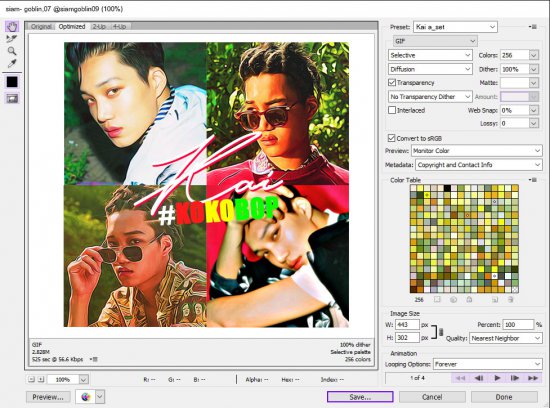The height and width of the screenshot is (408, 550).
Task: Jump to last animation frame
Action: pos(533,378)
